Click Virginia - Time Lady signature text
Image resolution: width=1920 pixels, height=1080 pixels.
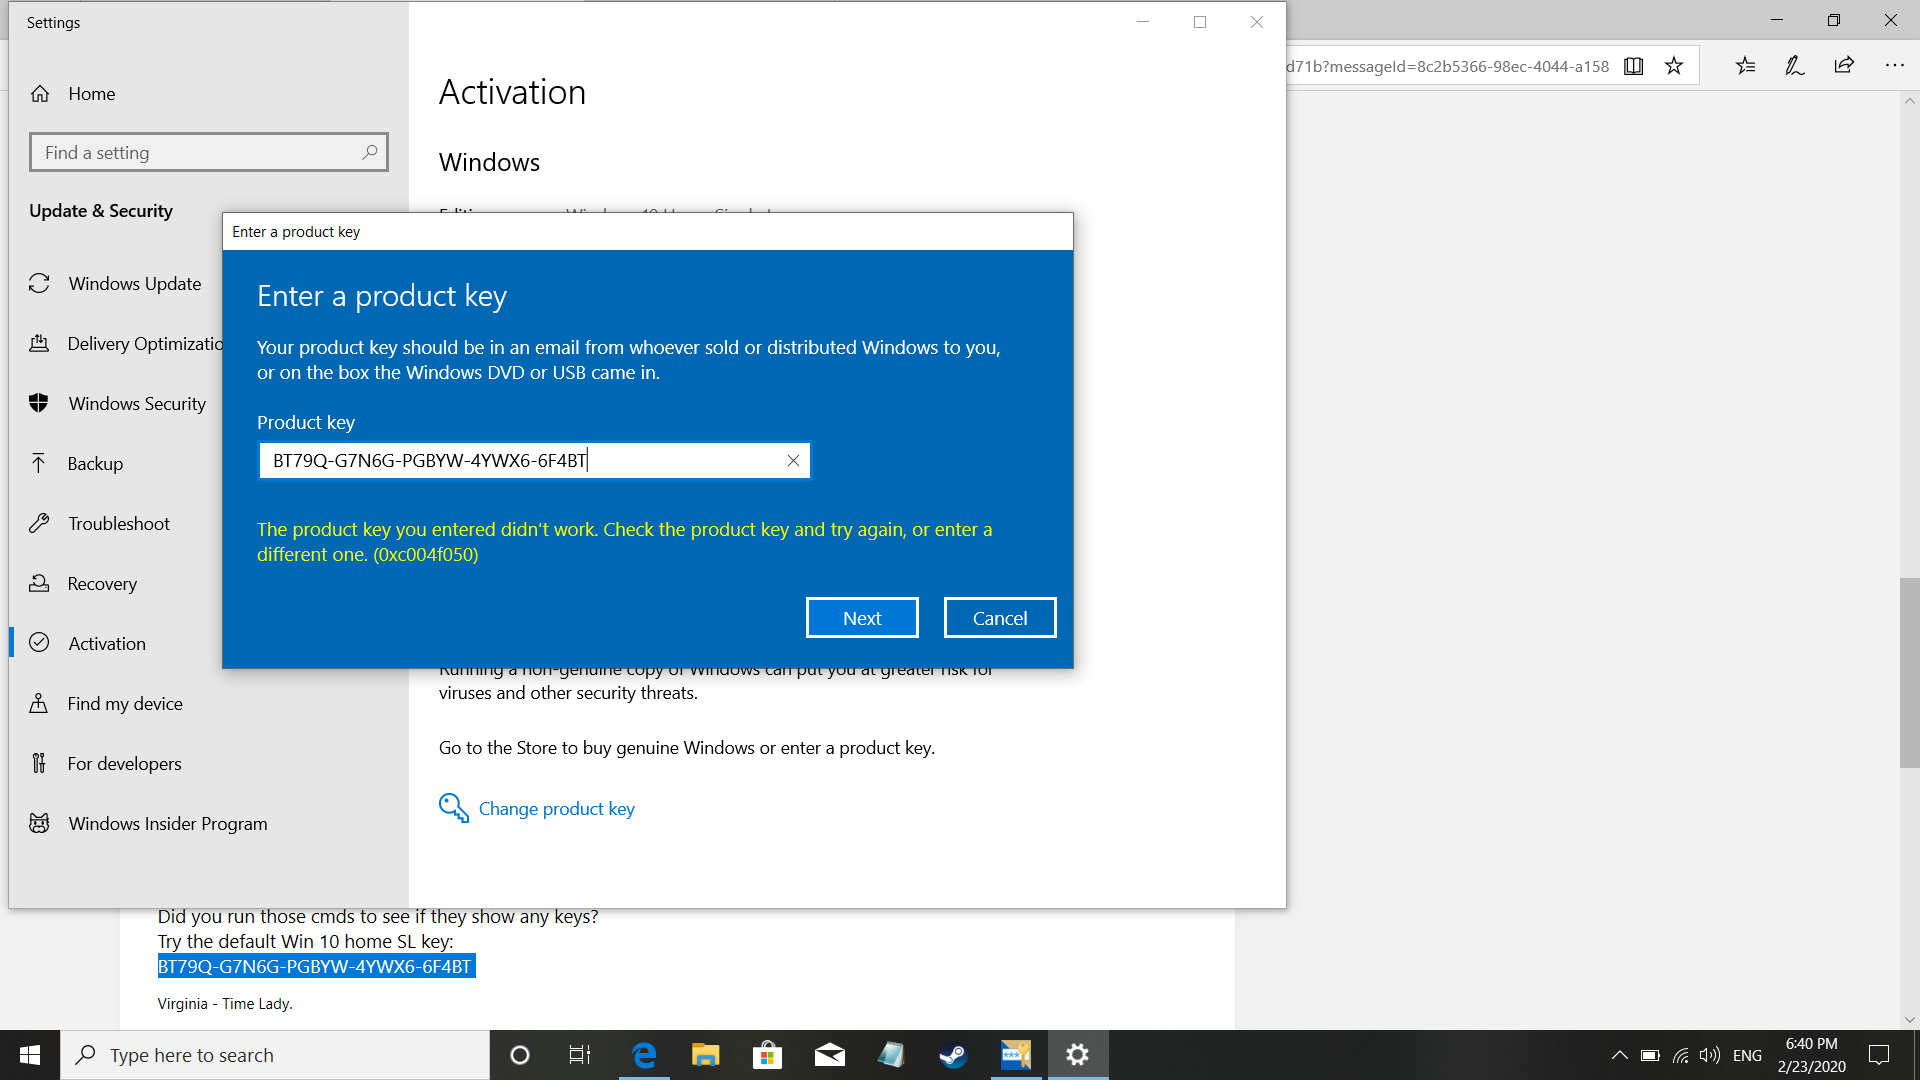(225, 1004)
